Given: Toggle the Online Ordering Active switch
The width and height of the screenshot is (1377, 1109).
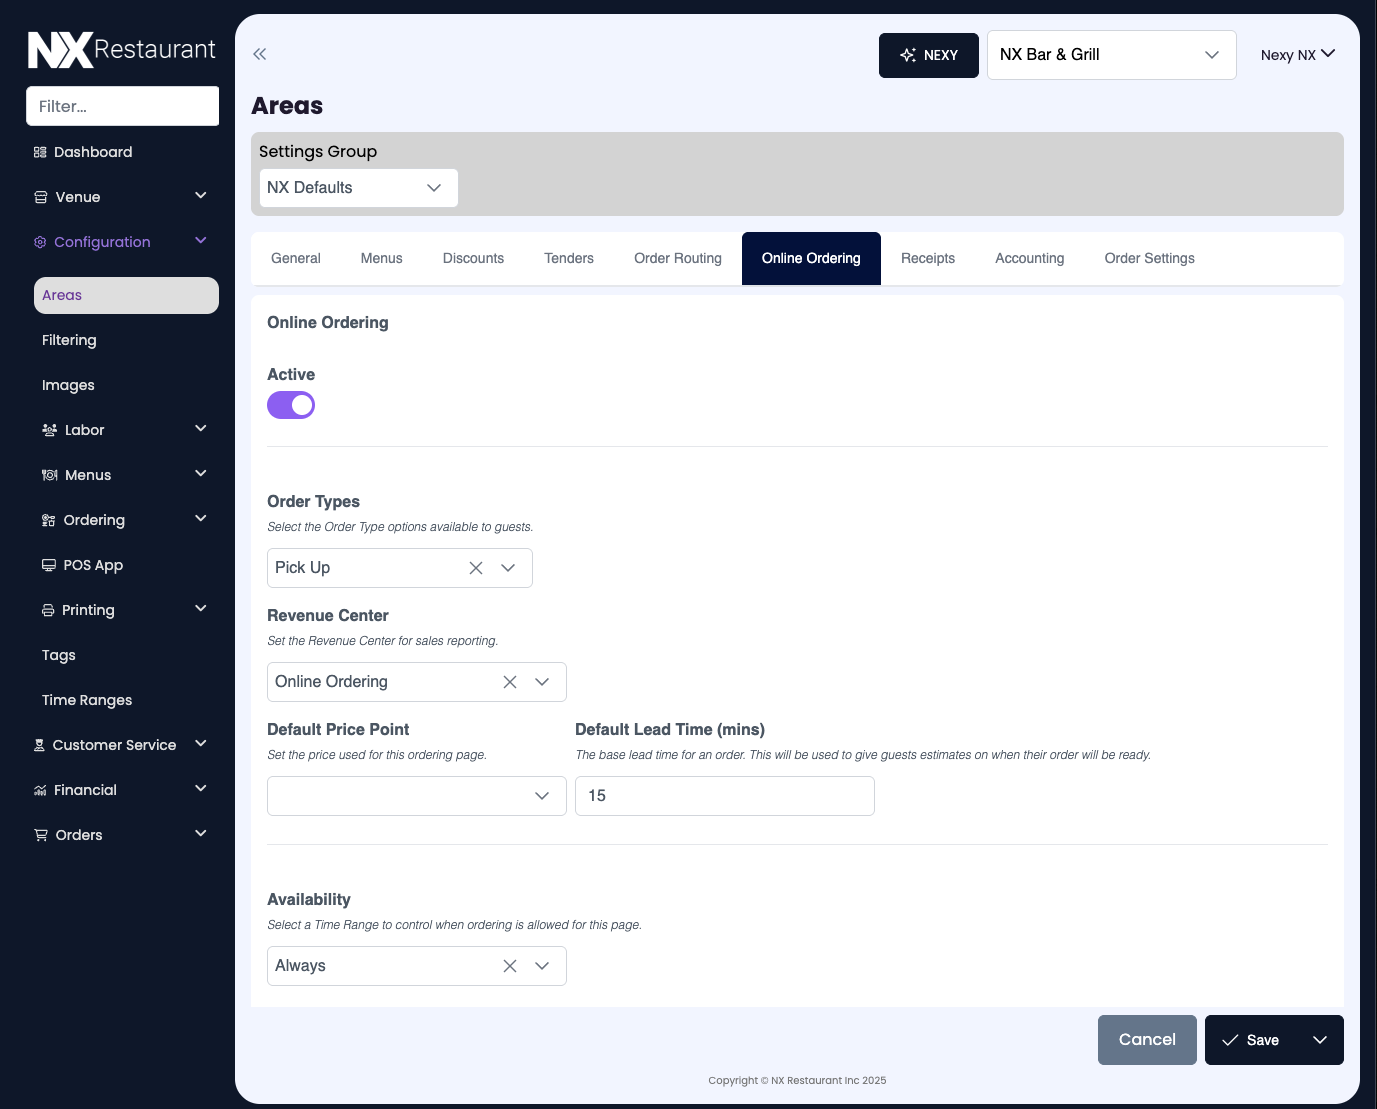Looking at the screenshot, I should [290, 405].
